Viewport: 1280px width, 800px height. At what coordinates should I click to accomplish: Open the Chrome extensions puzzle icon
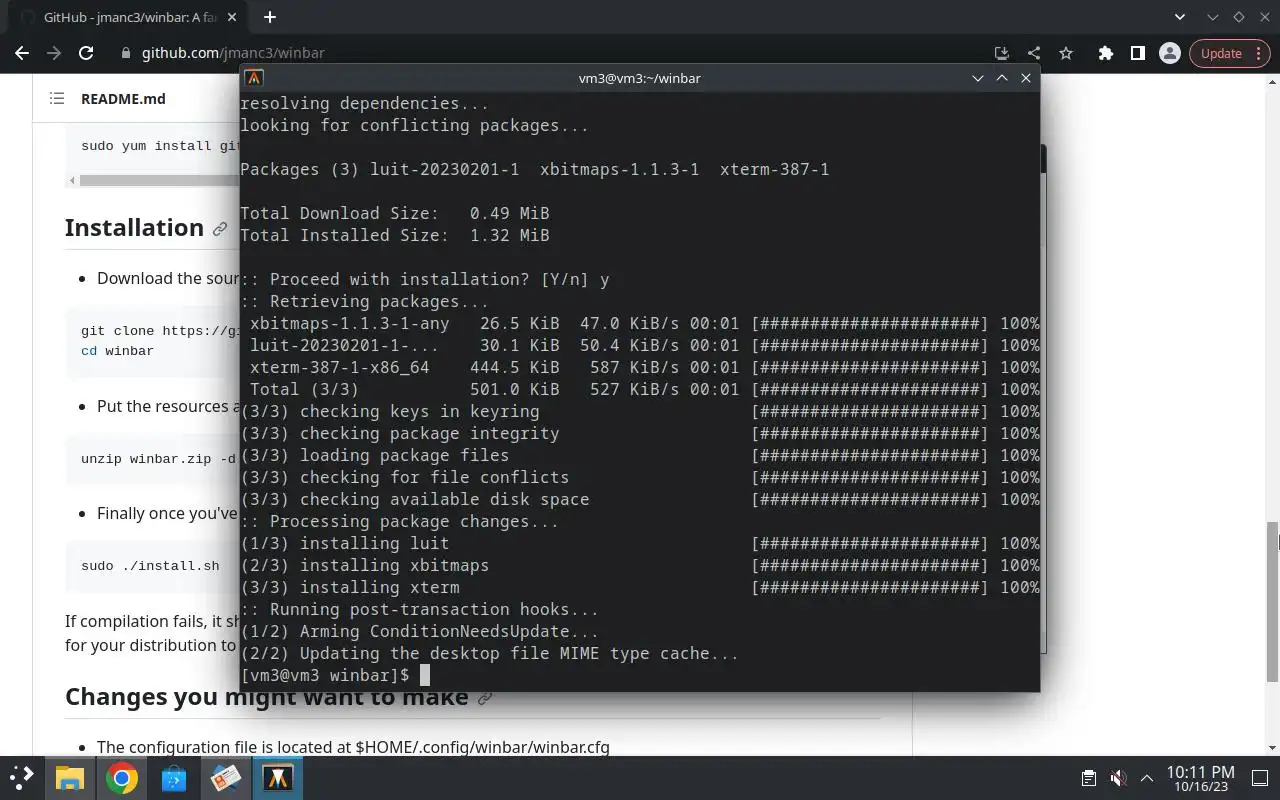(1105, 53)
